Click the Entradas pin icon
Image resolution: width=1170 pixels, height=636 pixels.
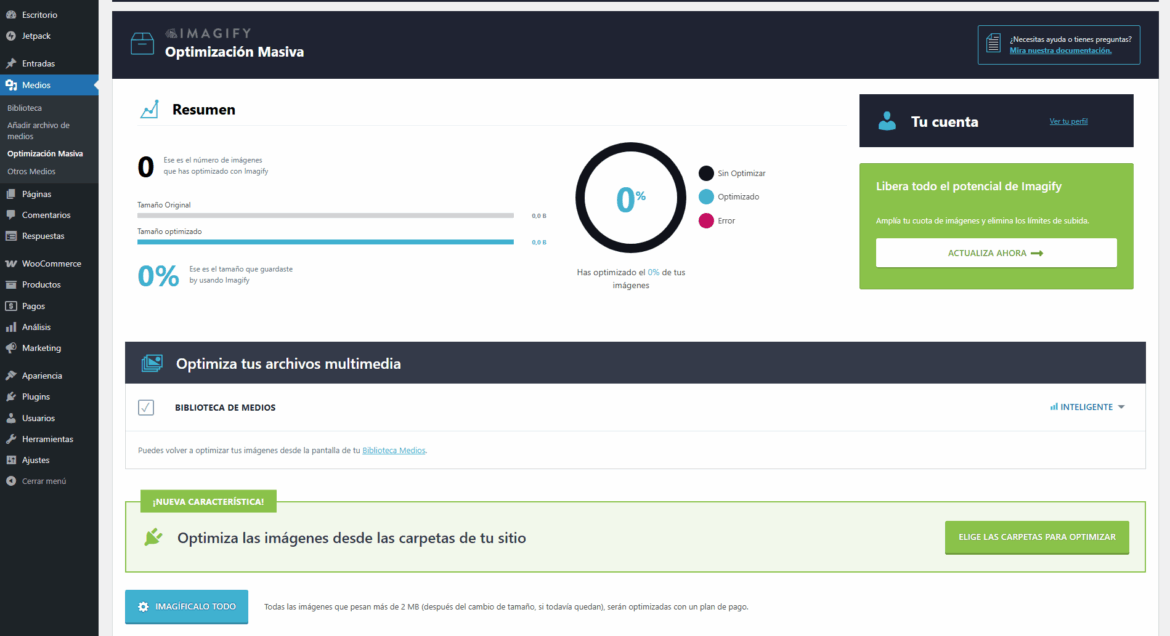pos(11,63)
